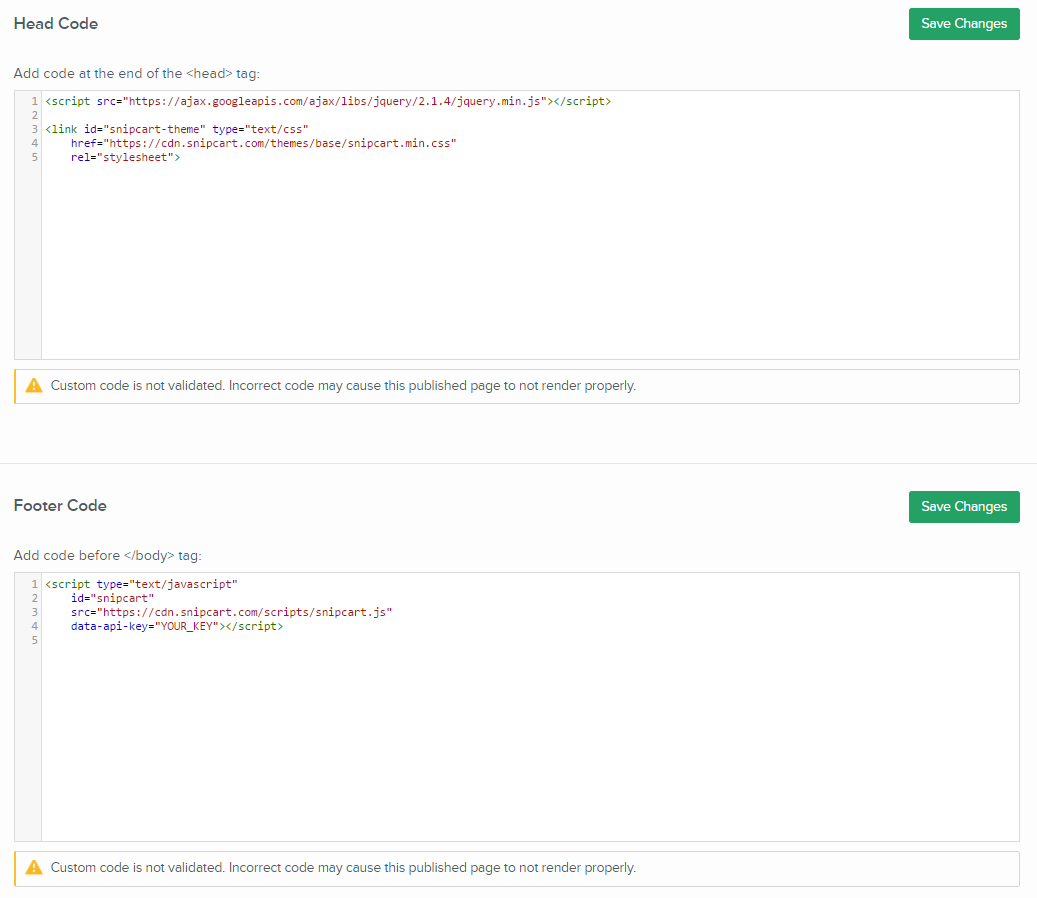
Task: Select the snipcart-theme link tag line
Action: pyautogui.click(x=177, y=129)
